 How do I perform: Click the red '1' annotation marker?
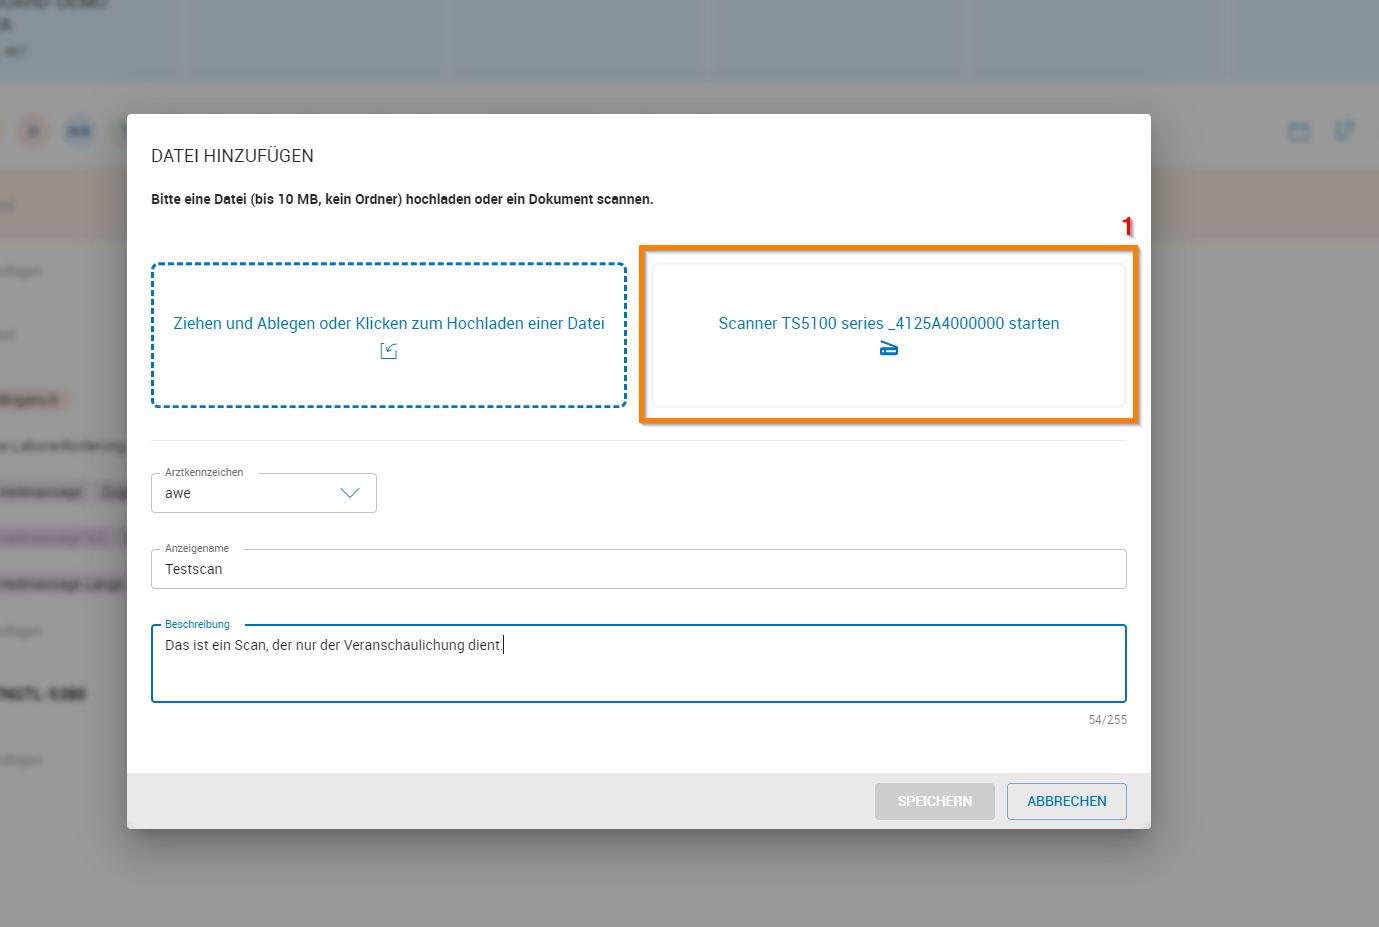(x=1128, y=228)
